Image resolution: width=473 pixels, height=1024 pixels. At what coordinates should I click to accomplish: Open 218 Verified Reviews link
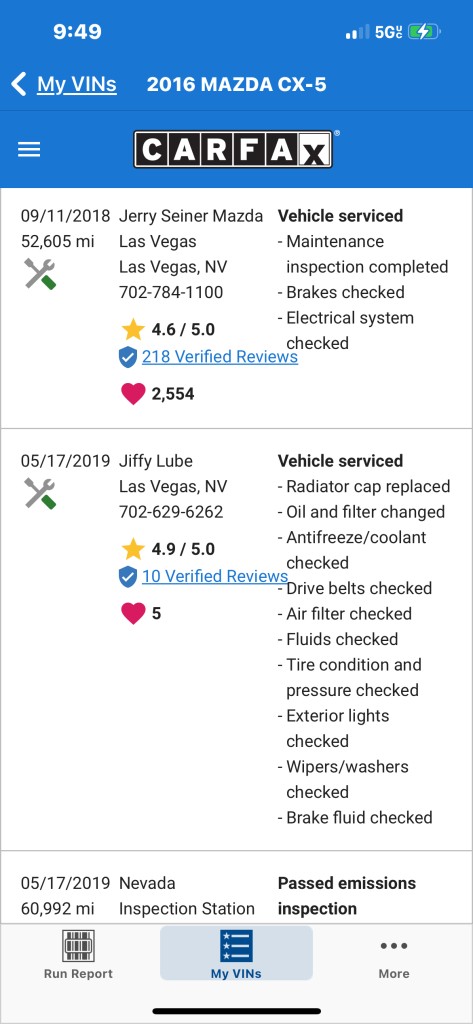pos(220,357)
